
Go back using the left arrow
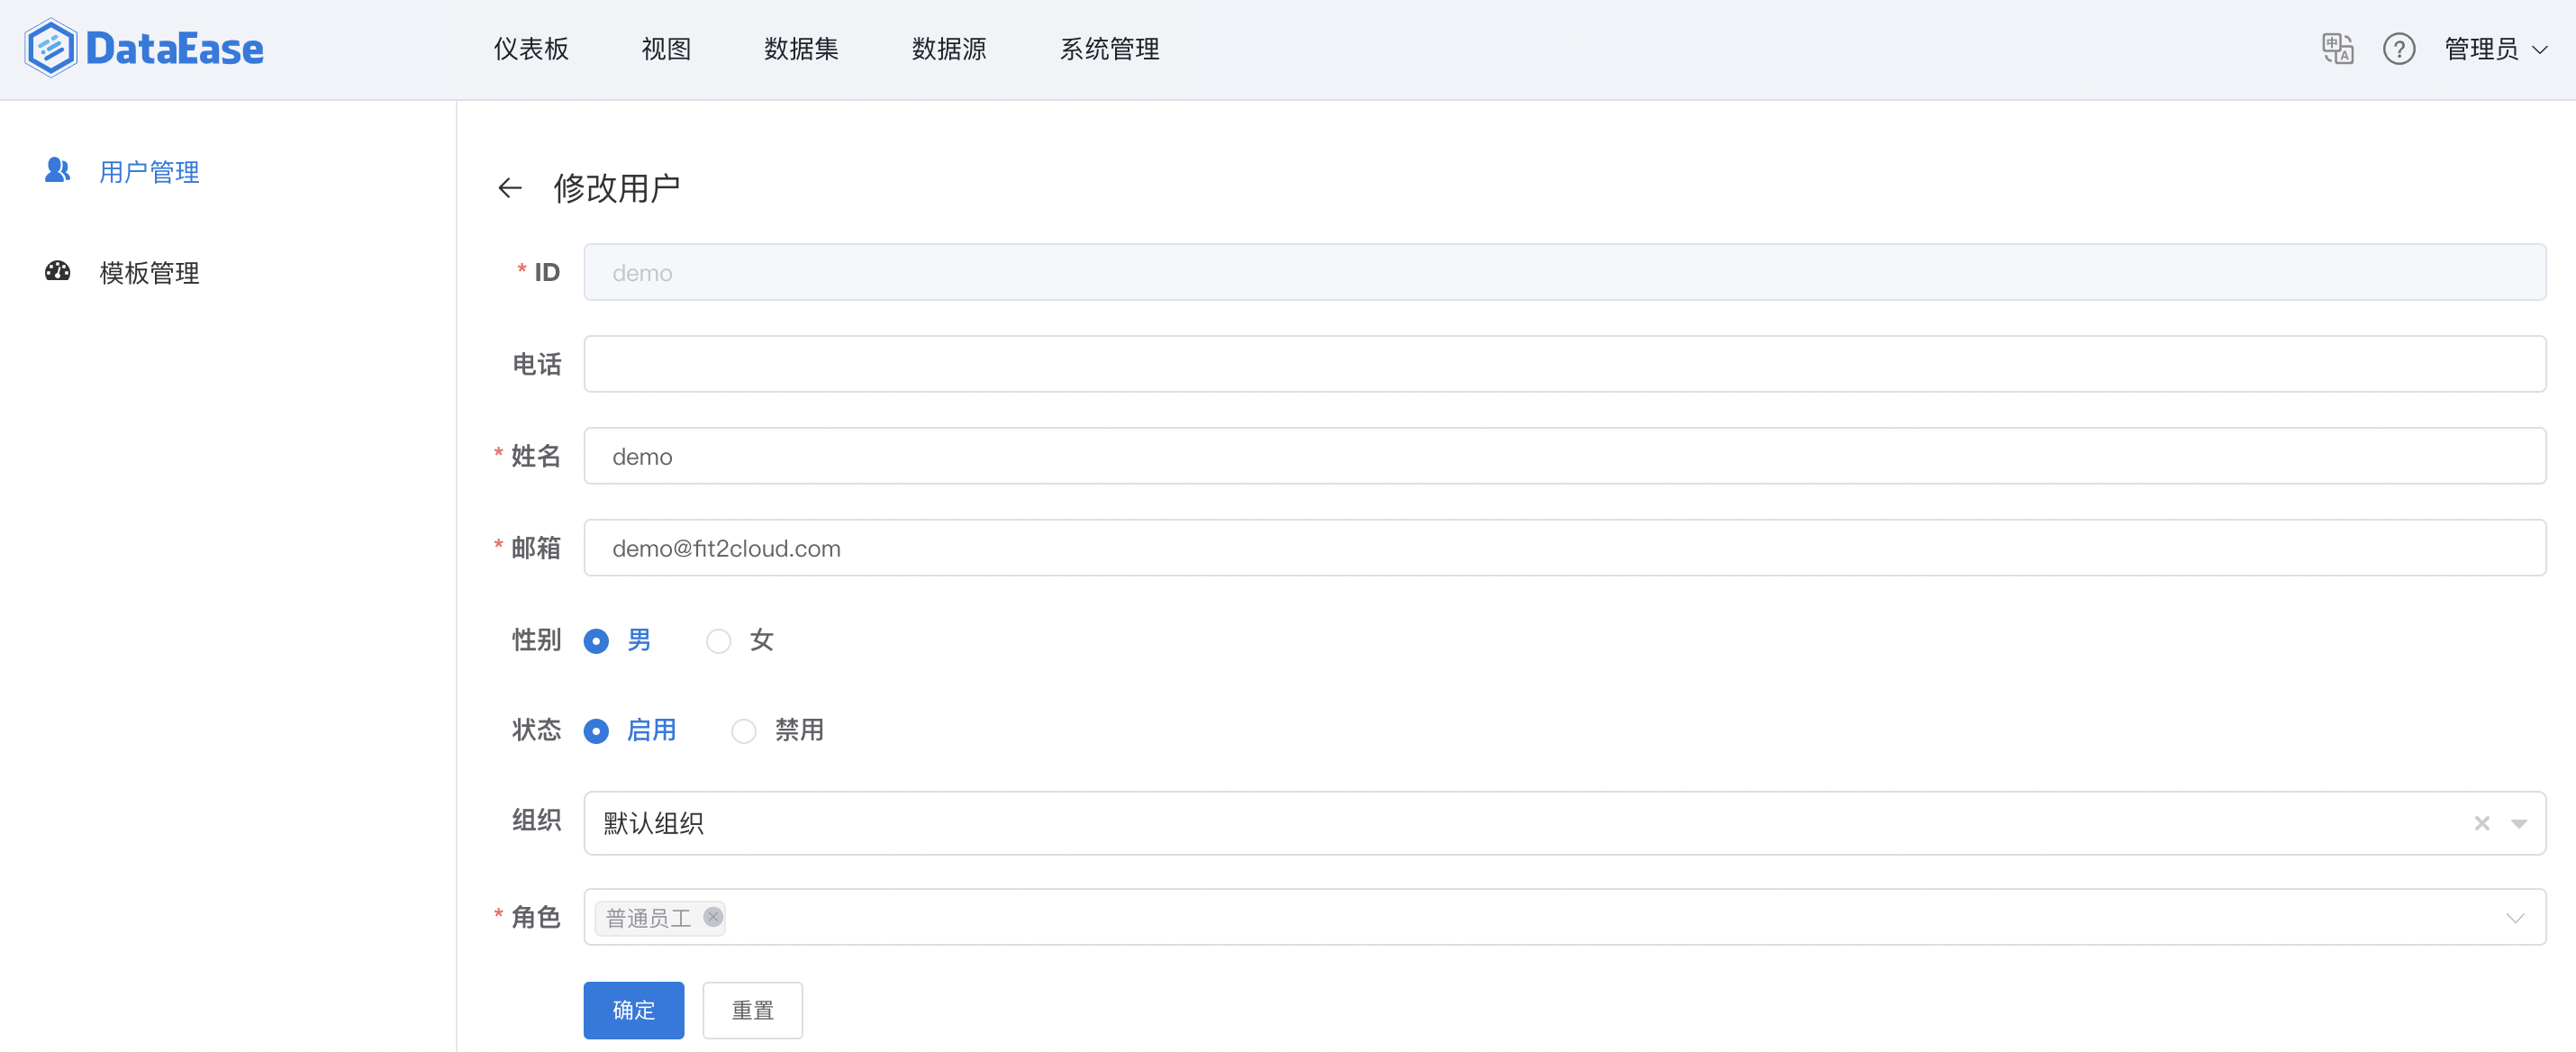pos(510,188)
